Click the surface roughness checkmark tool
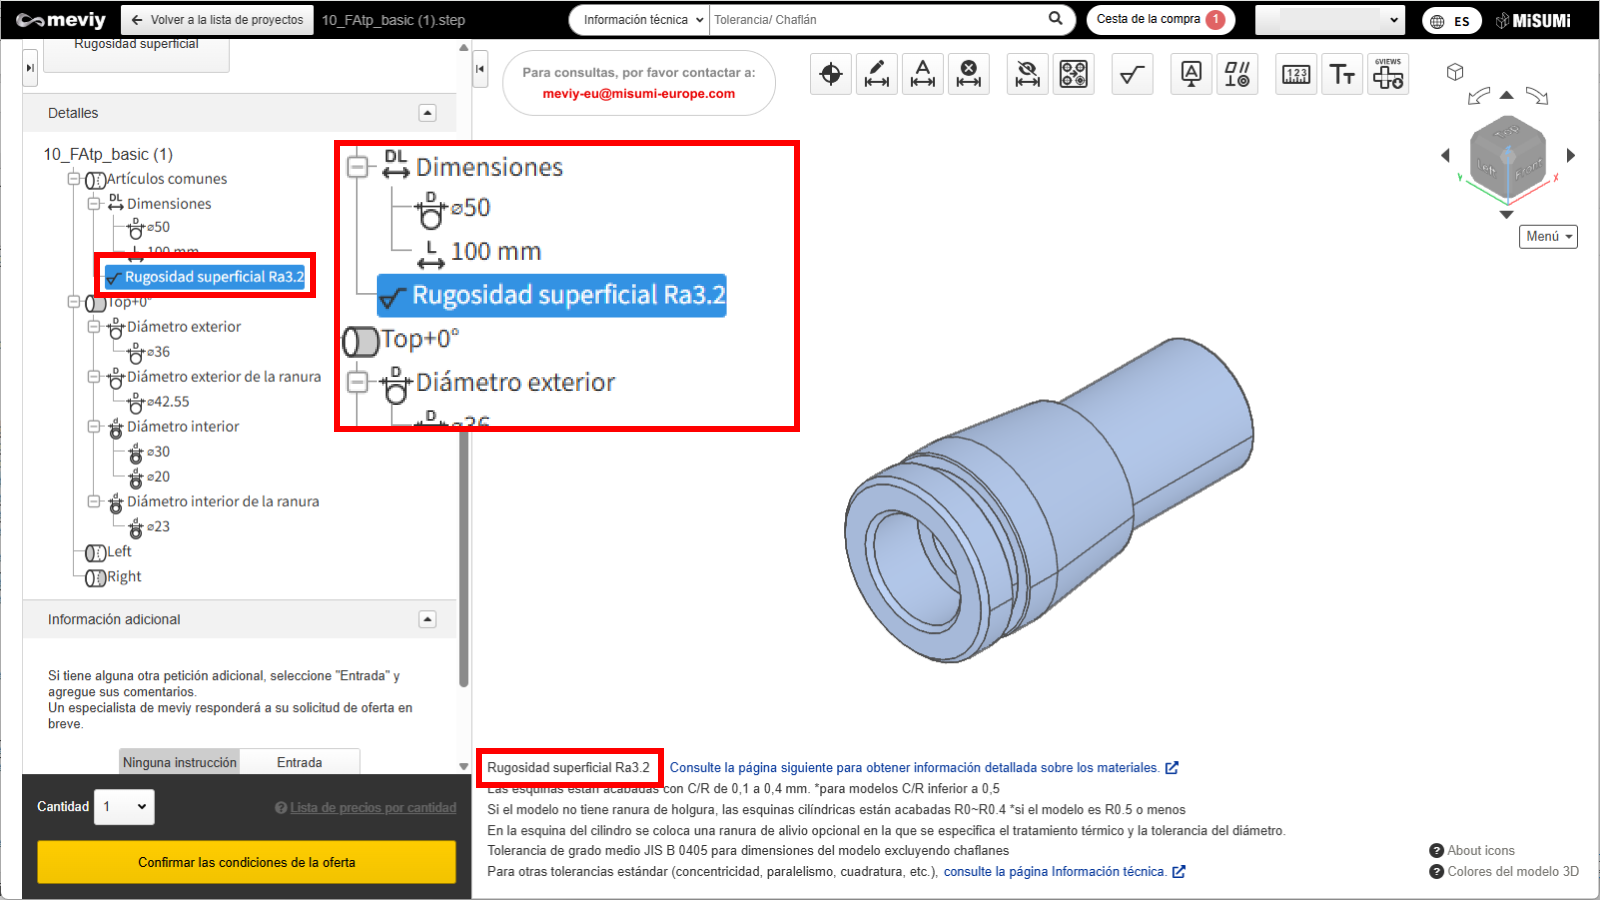Screen dimensions: 1600x900 [x=1132, y=75]
